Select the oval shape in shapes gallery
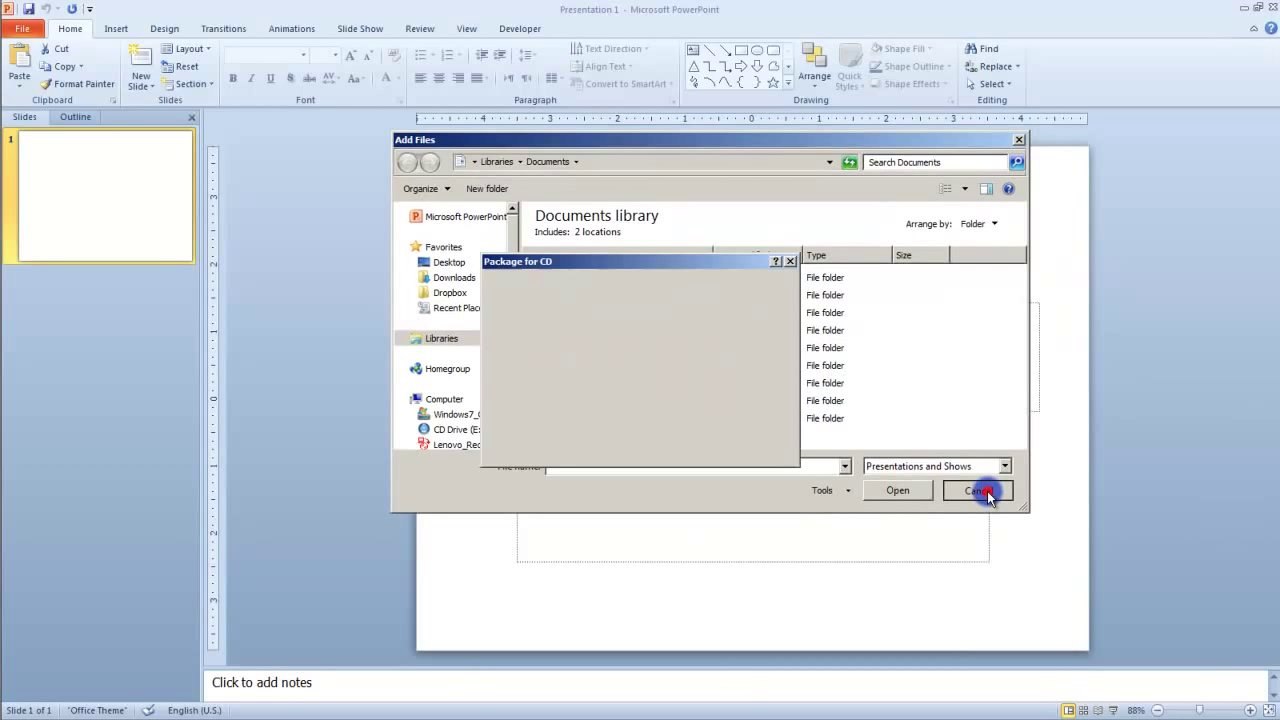Viewport: 1280px width, 720px height. (757, 50)
